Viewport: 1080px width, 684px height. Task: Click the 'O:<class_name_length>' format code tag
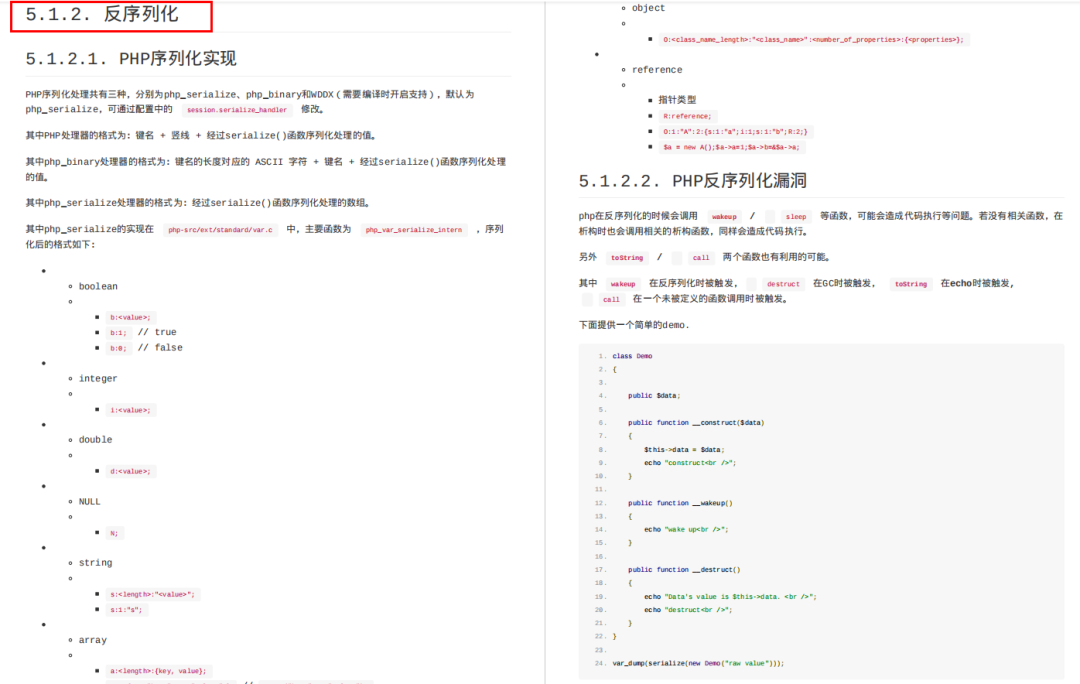pyautogui.click(x=813, y=40)
